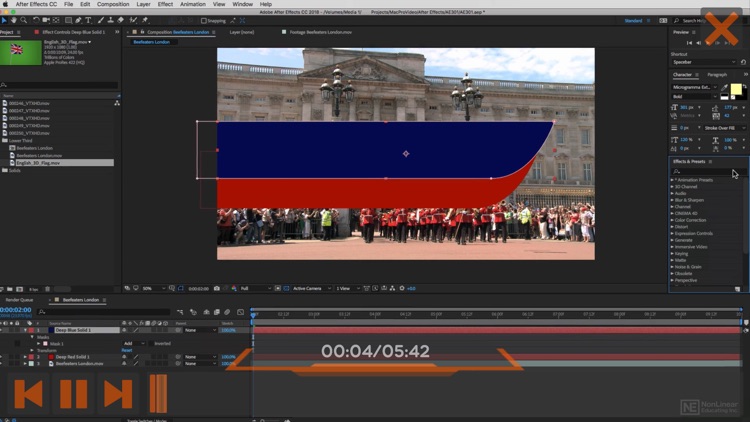
Task: Select the Hand tool
Action: coord(13,20)
